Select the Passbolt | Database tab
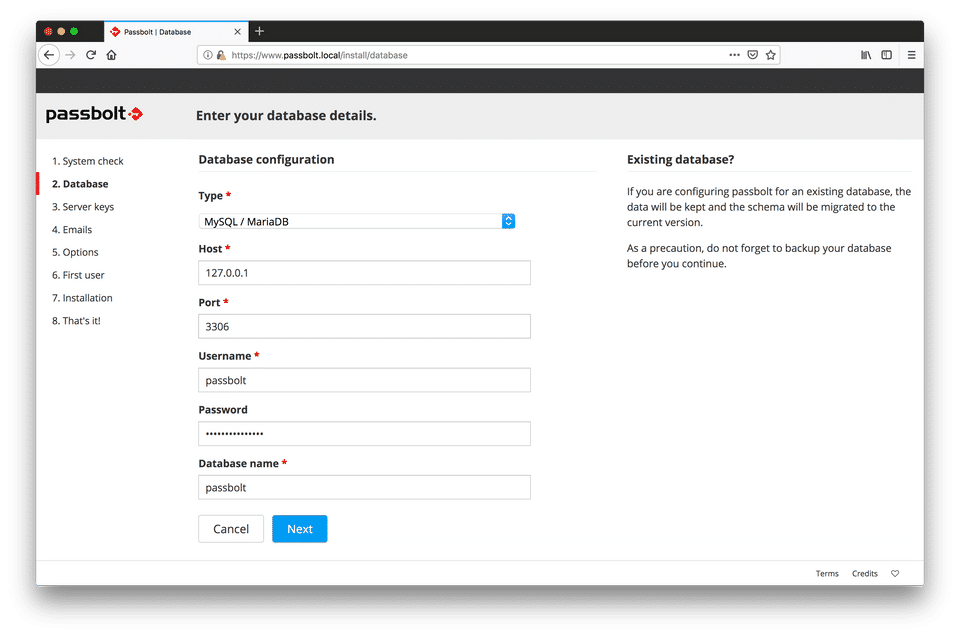The width and height of the screenshot is (960, 637). pyautogui.click(x=165, y=31)
